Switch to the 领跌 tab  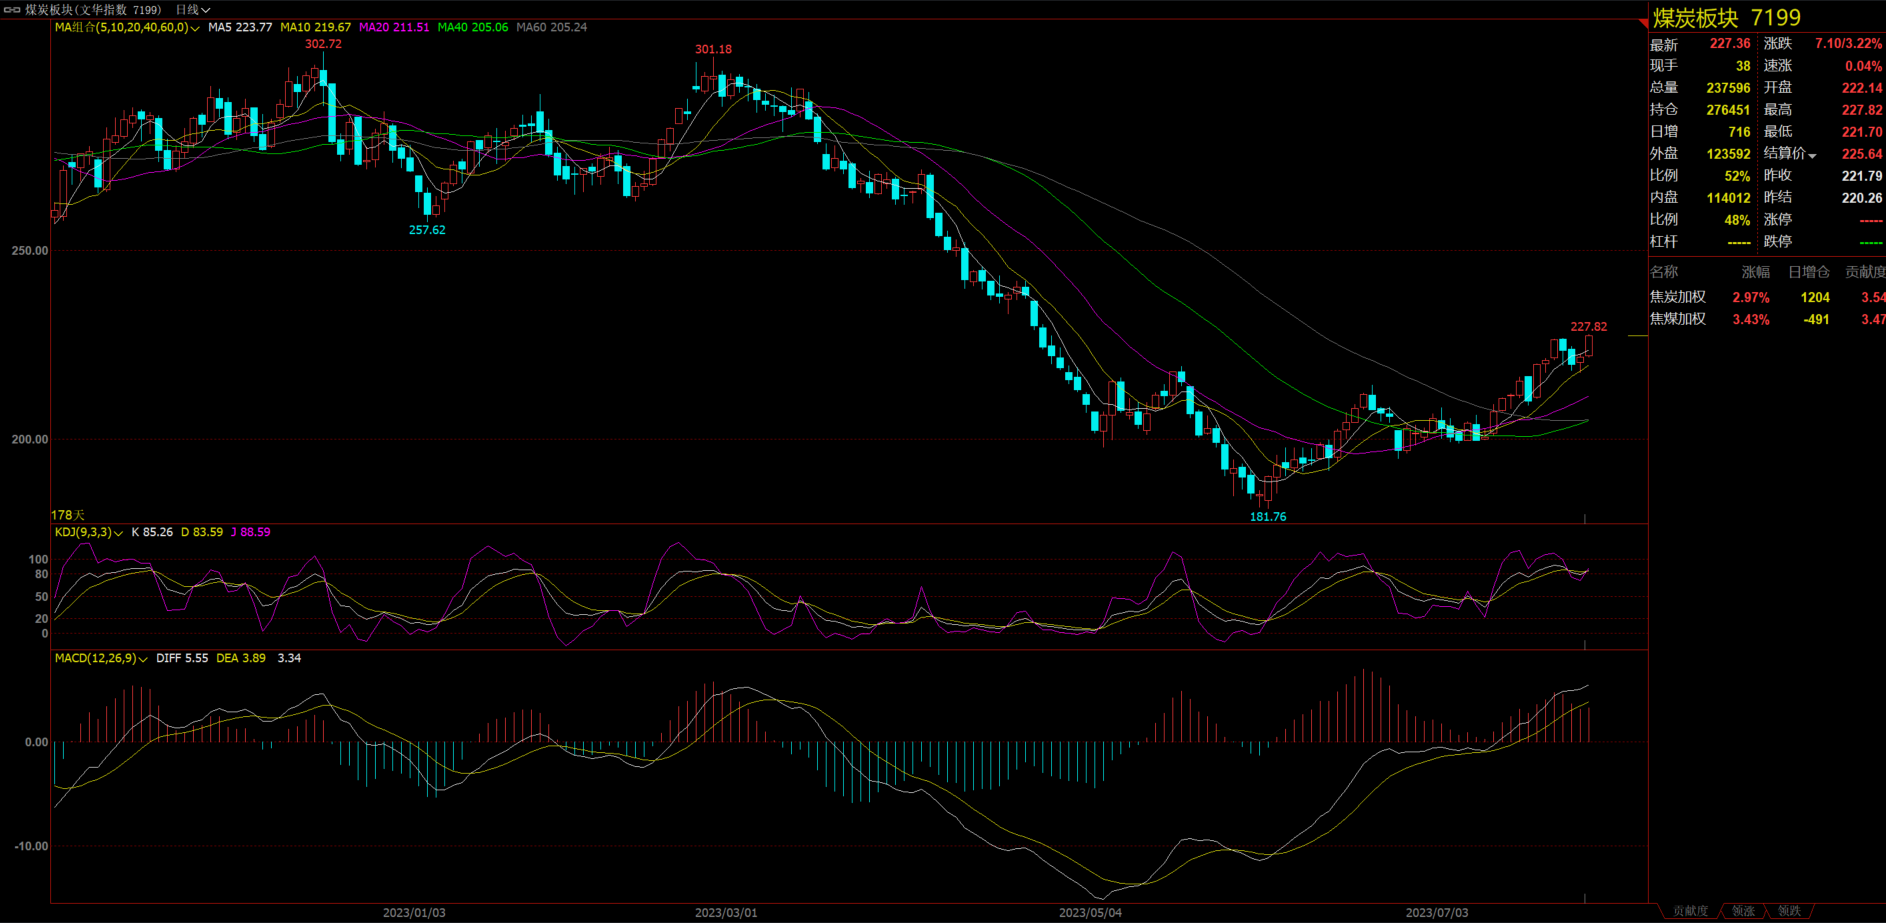pos(1789,911)
